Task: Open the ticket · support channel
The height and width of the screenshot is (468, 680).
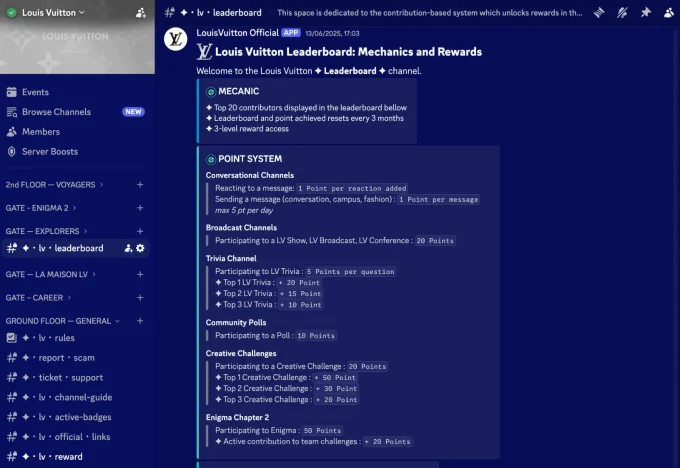Action: coord(62,377)
